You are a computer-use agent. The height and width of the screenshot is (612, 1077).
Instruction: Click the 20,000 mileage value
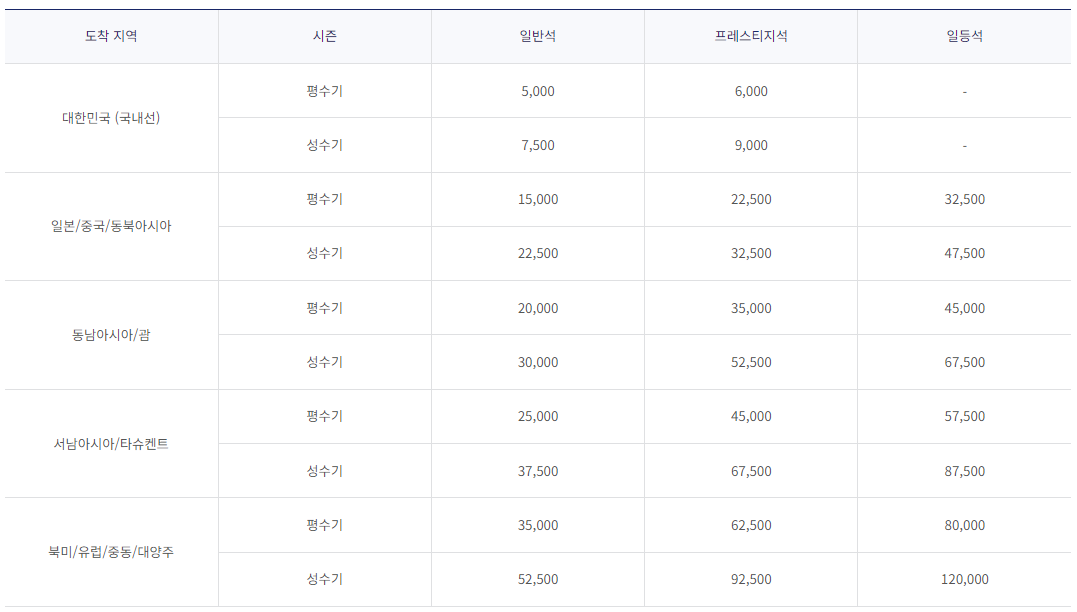pyautogui.click(x=538, y=308)
